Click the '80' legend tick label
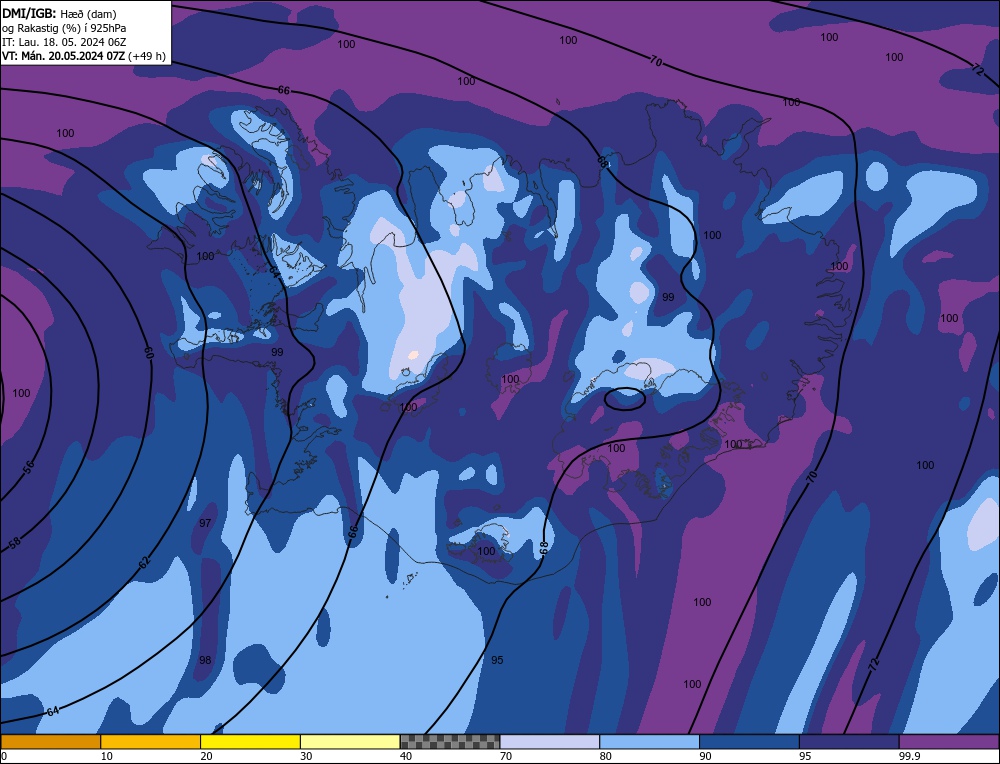The width and height of the screenshot is (1000, 764). 606,756
